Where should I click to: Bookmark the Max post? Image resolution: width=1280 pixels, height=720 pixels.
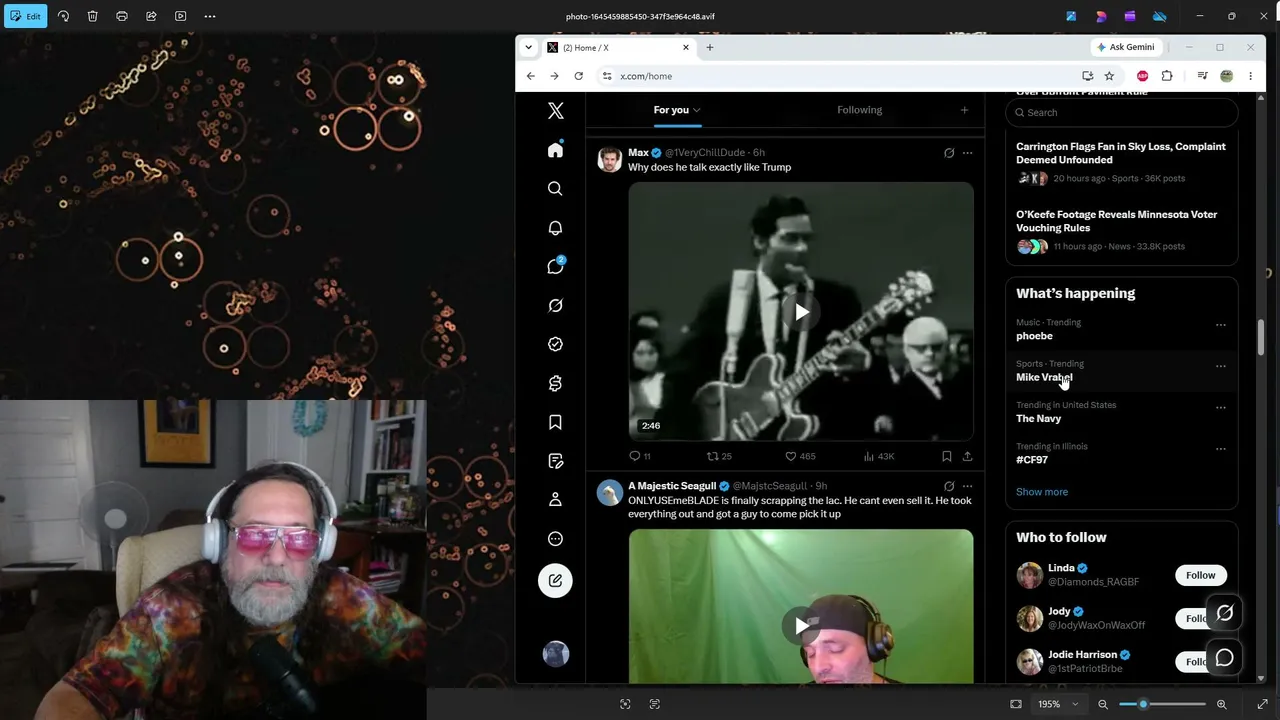946,456
